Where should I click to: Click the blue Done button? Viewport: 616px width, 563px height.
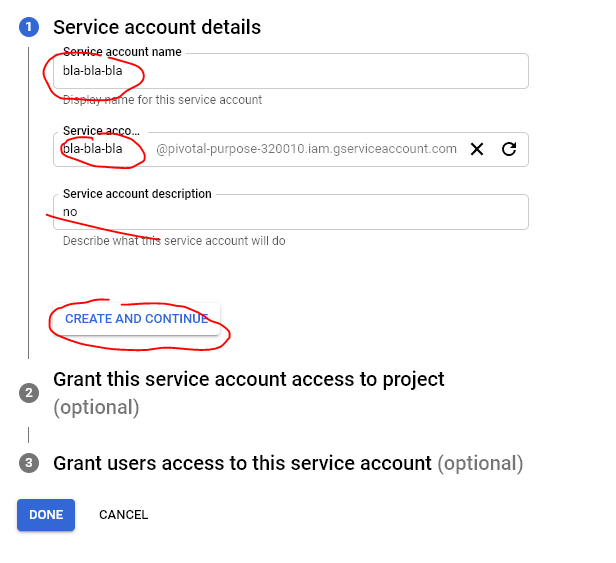(46, 515)
